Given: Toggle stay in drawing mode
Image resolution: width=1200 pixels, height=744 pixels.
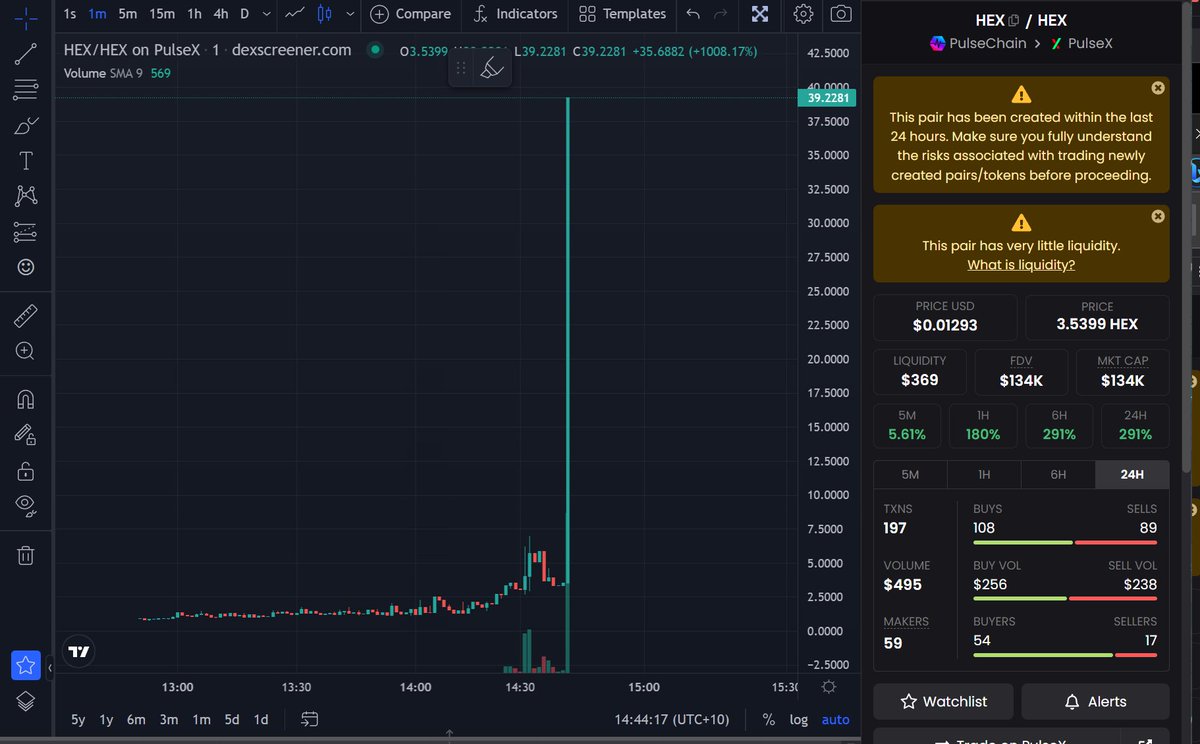Looking at the screenshot, I should [26, 435].
